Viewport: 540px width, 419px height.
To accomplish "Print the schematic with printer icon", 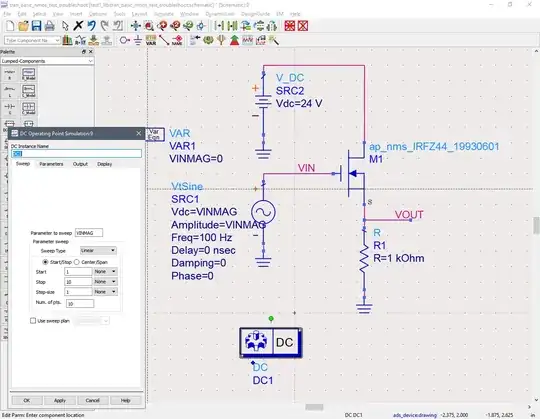I will point(50,26).
